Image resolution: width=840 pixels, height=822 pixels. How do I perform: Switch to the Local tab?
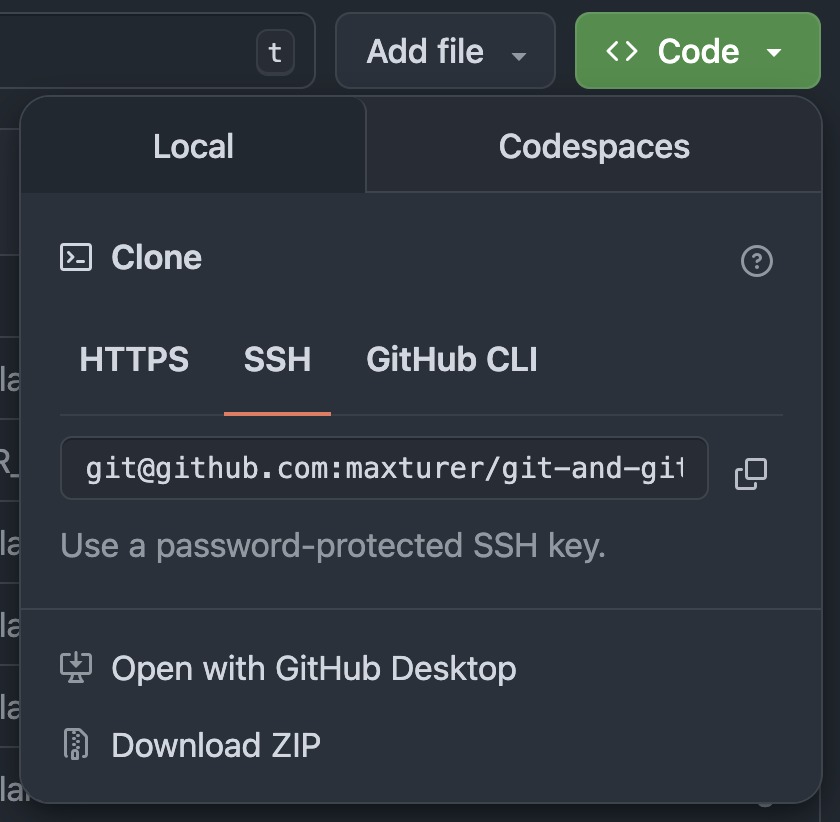pos(193,146)
